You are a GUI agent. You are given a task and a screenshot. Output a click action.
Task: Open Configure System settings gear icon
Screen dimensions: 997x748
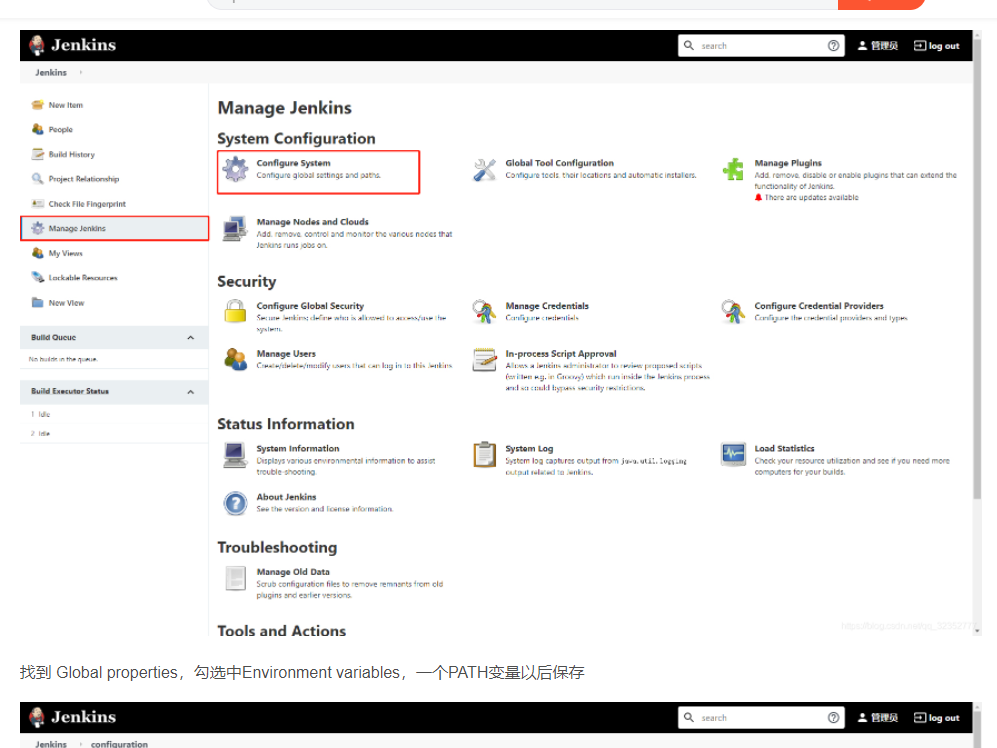(235, 169)
